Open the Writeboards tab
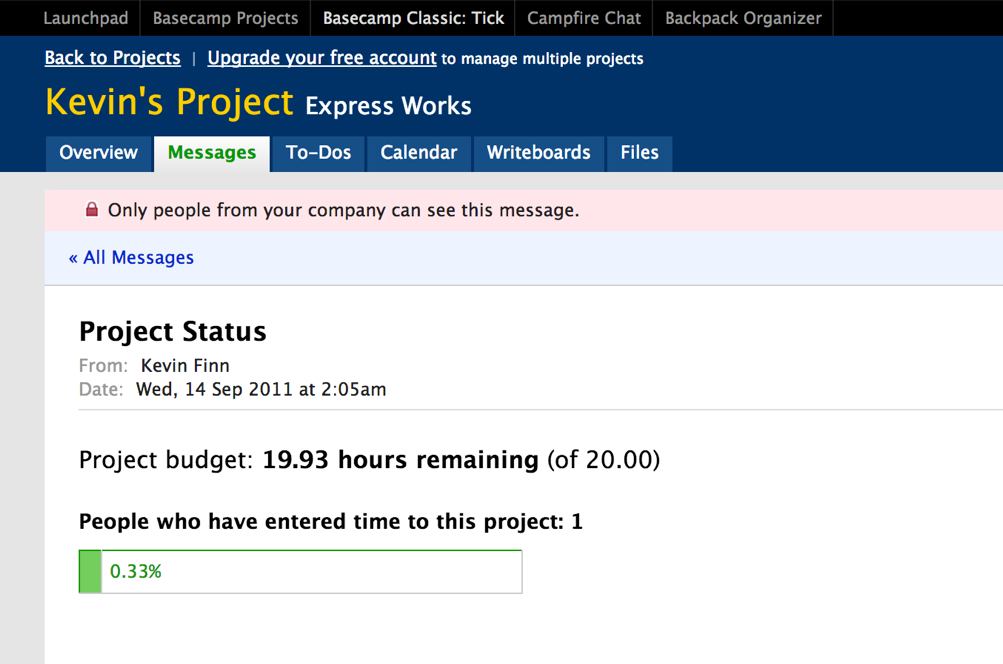 click(538, 153)
